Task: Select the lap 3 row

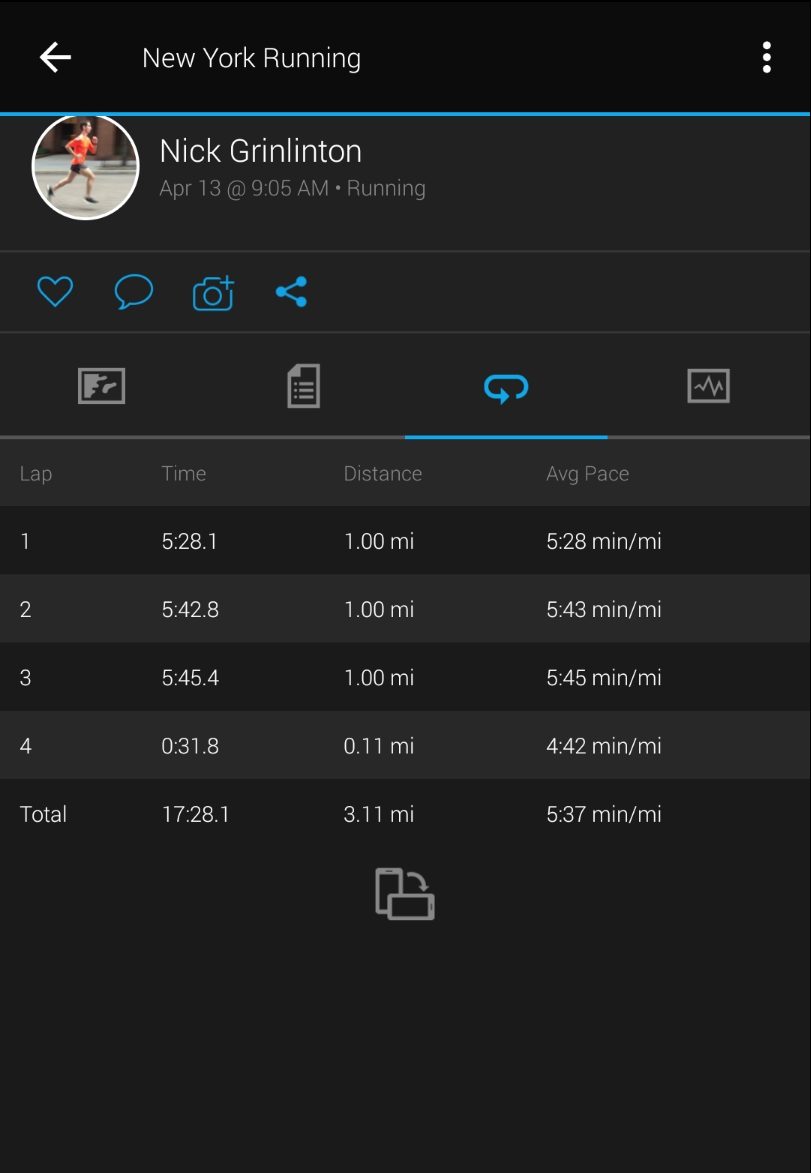Action: 405,678
